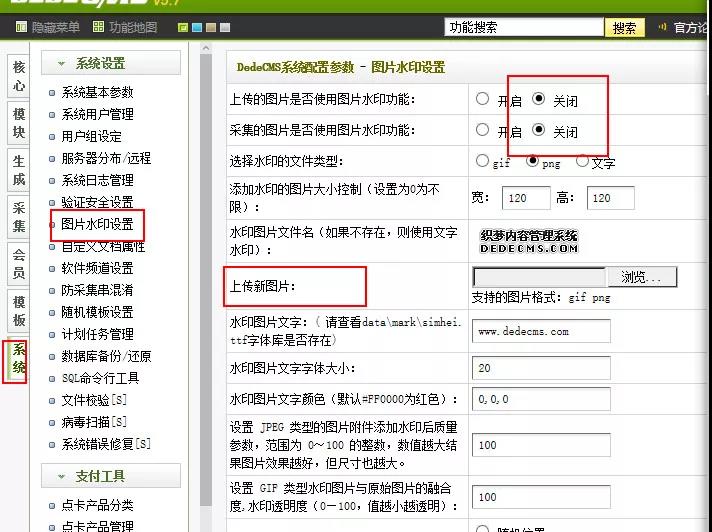This screenshot has width=712, height=532.
Task: Open the 官方论坛 link
Action: (692, 28)
